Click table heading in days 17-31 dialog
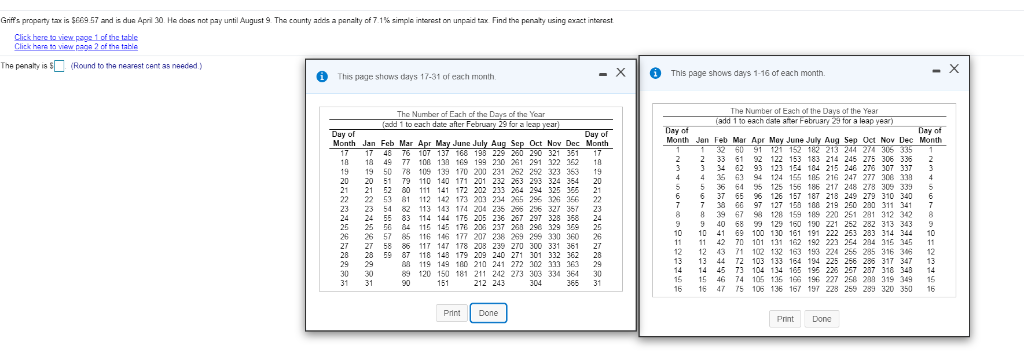This screenshot has height=364, width=1024. coord(471,114)
